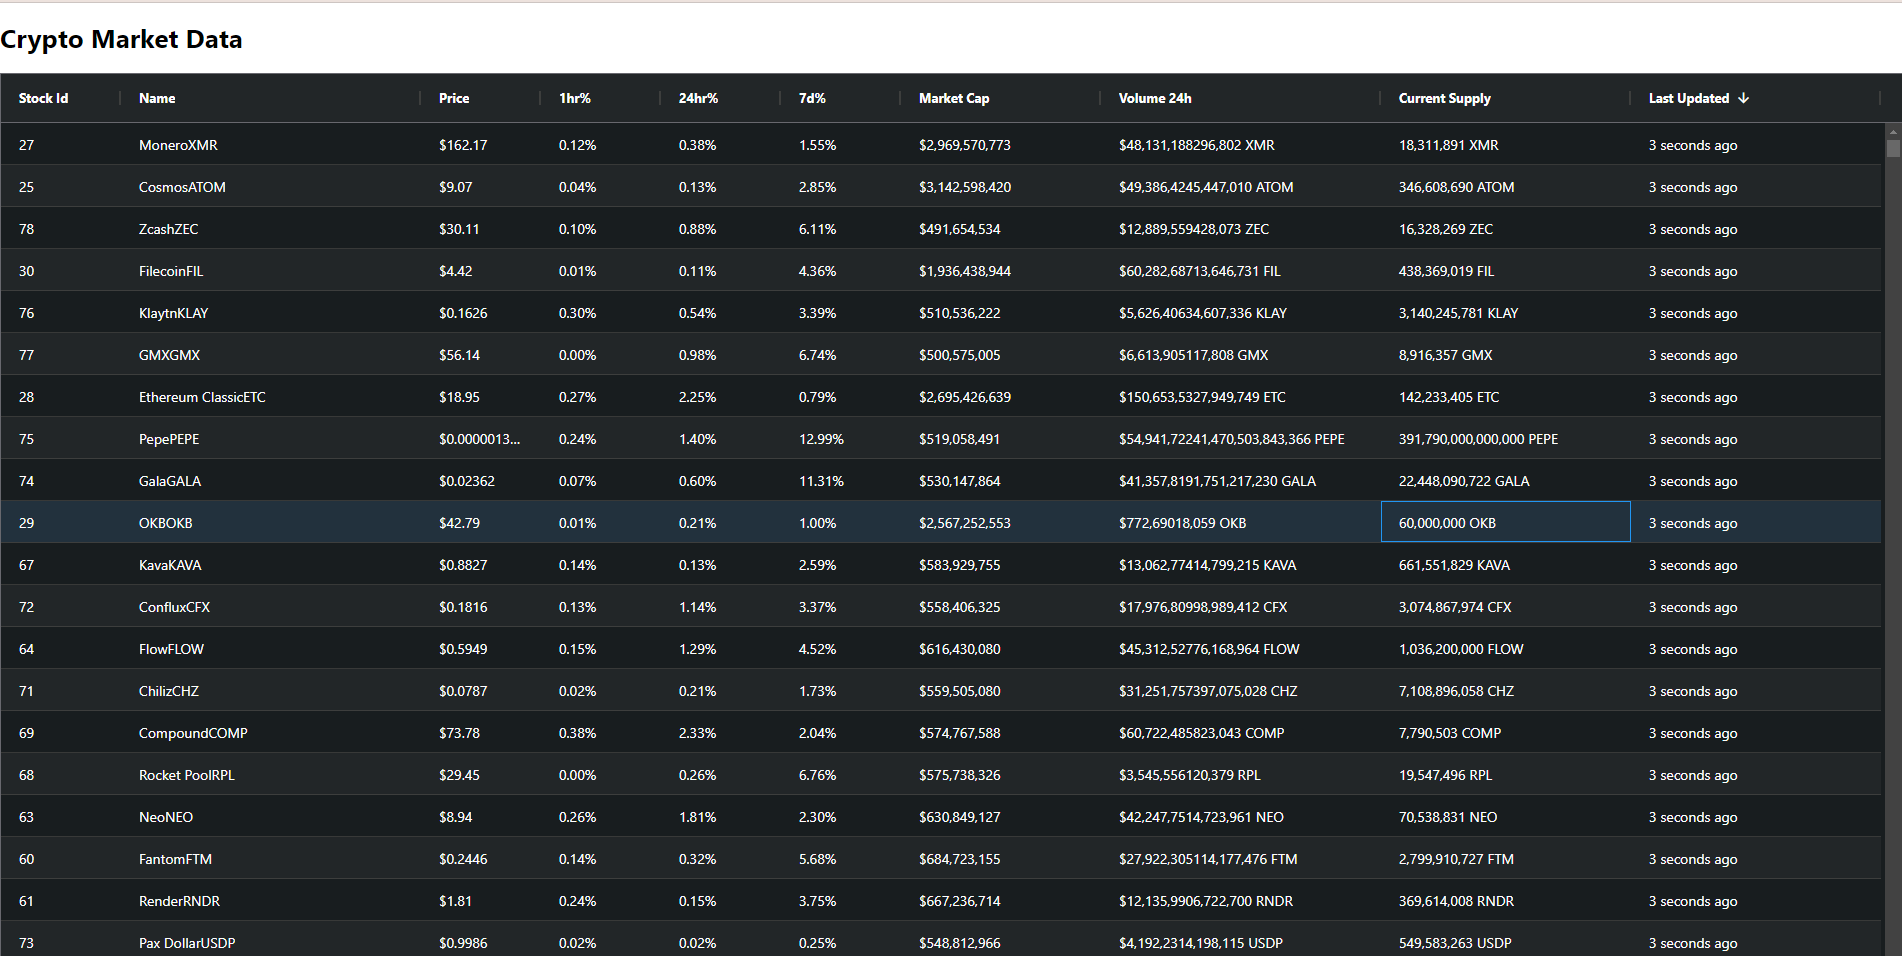The height and width of the screenshot is (956, 1902).
Task: Click the vertical scrollbar thumb
Action: (1892, 148)
